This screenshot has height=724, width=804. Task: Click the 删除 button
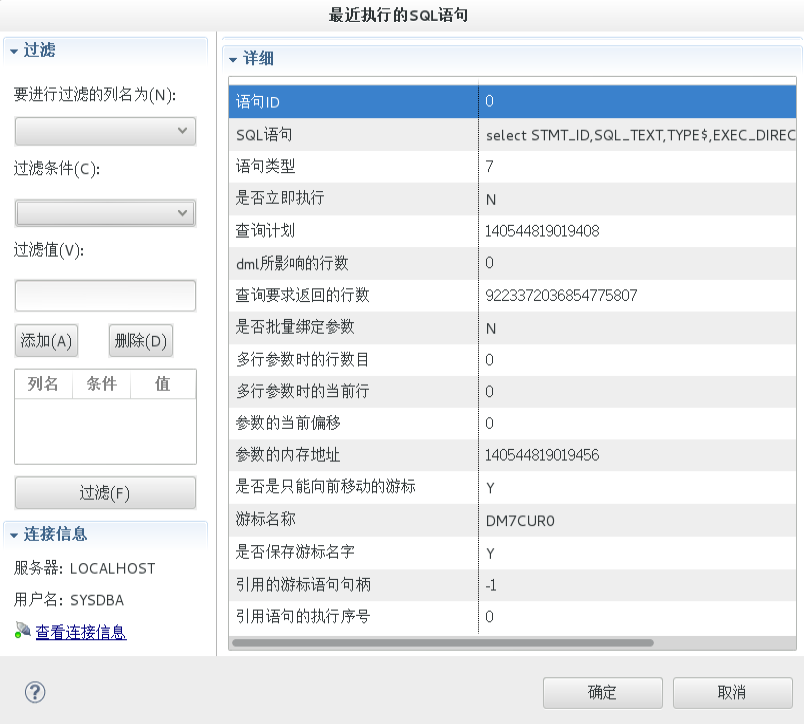tap(142, 340)
